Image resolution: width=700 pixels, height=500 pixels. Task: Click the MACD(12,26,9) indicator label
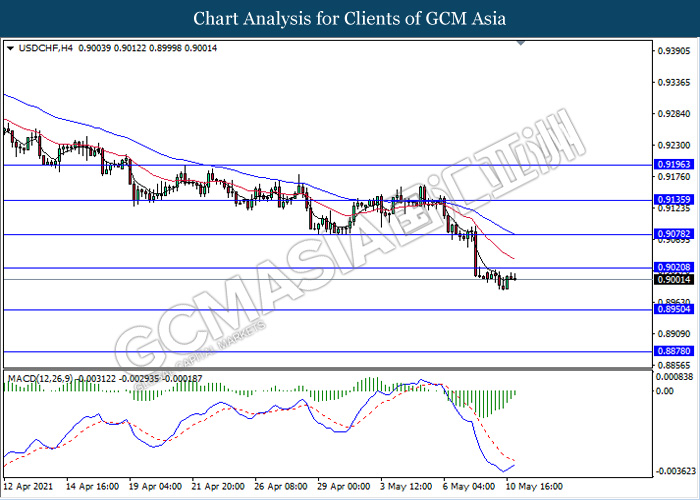(41, 379)
